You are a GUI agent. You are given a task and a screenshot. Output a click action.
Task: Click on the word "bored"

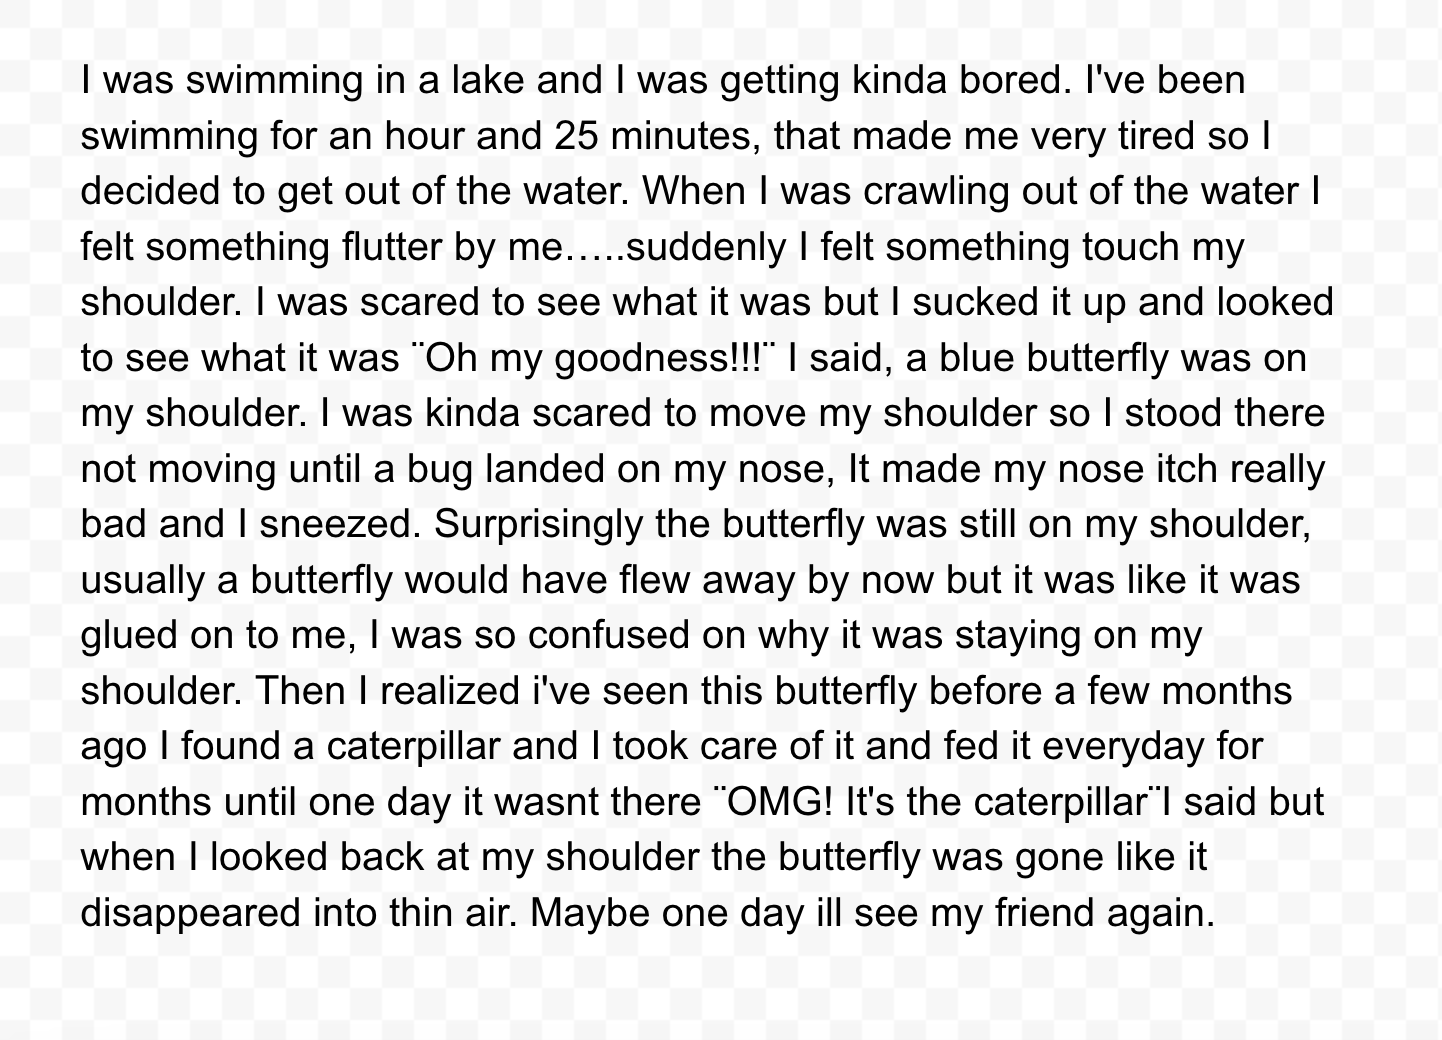pyautogui.click(x=1012, y=81)
